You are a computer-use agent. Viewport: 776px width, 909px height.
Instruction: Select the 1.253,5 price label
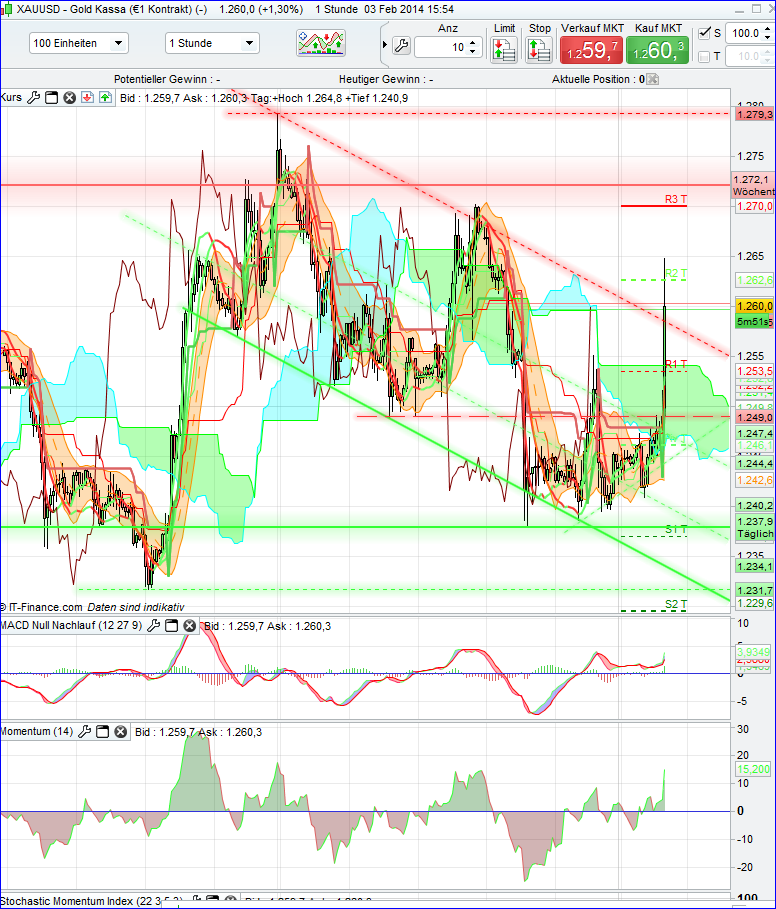tap(754, 370)
